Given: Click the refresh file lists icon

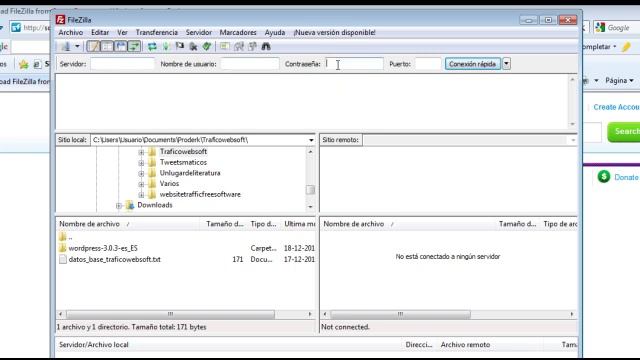Looking at the screenshot, I should pyautogui.click(x=152, y=47).
